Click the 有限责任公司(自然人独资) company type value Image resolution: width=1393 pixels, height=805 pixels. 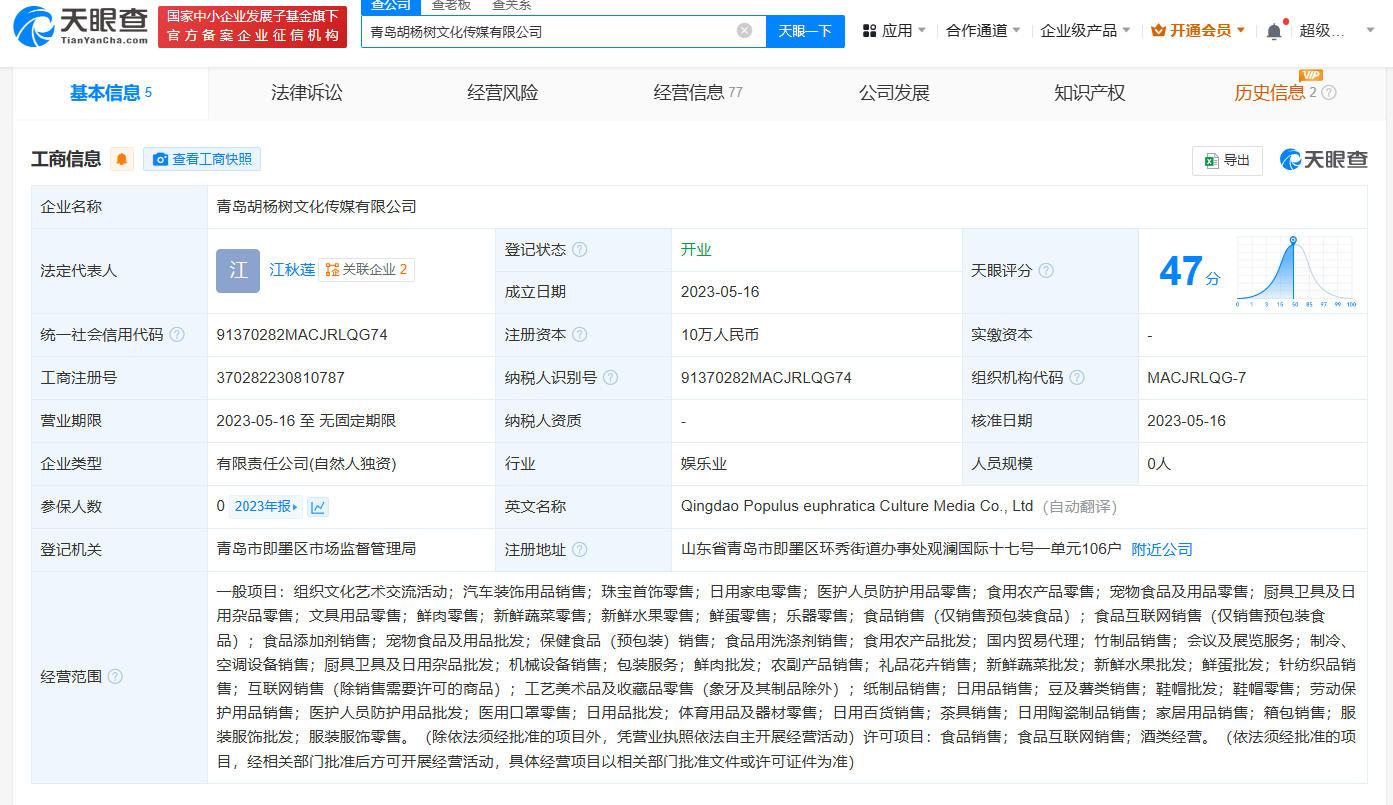306,464
